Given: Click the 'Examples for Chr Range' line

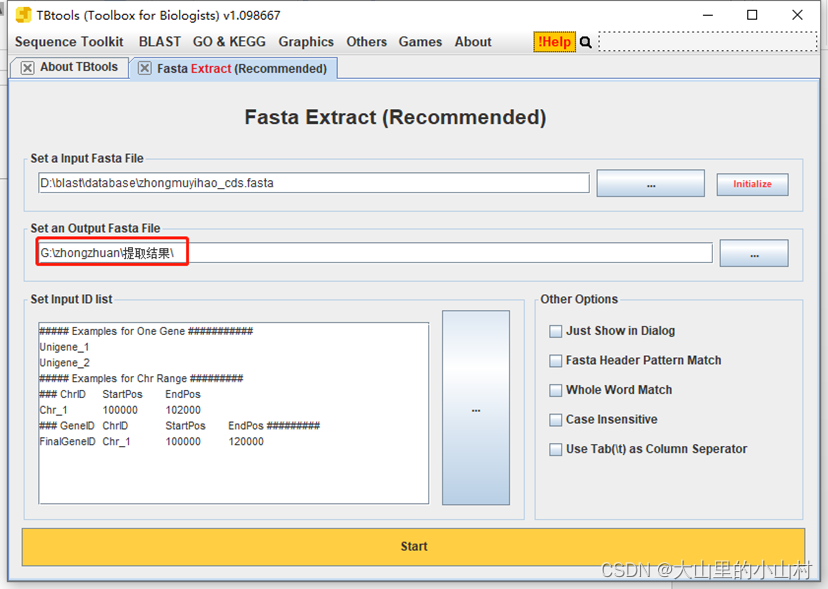Looking at the screenshot, I should (x=141, y=379).
